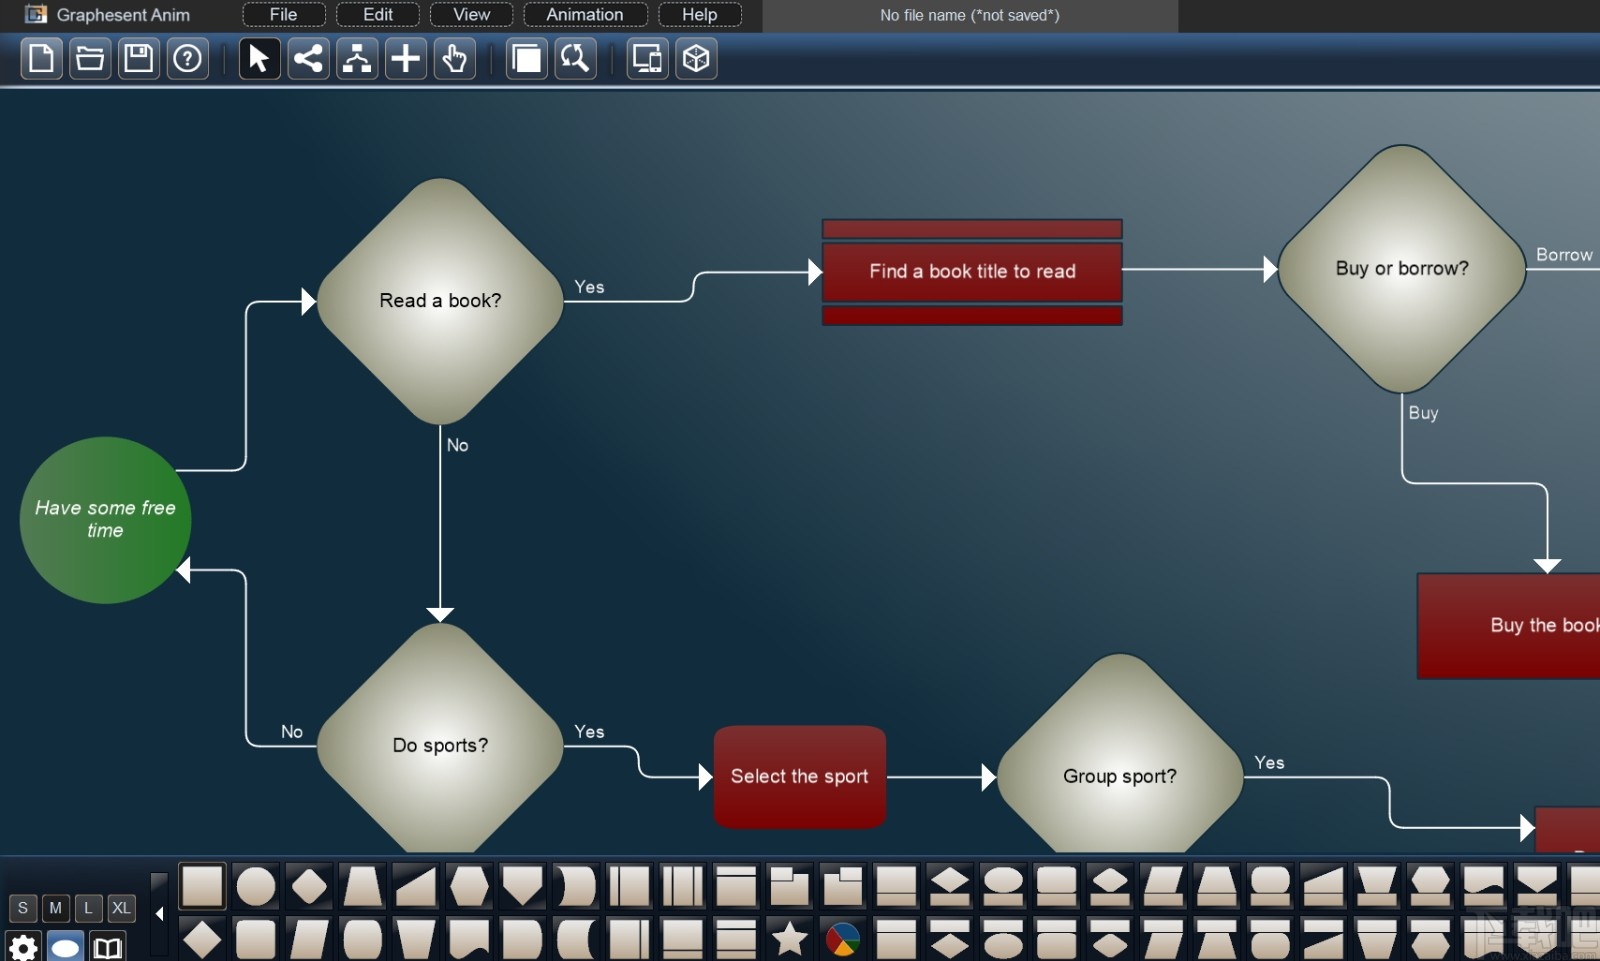Click the magnifier refresh zoom icon
Image resolution: width=1600 pixels, height=961 pixels.
[x=575, y=59]
